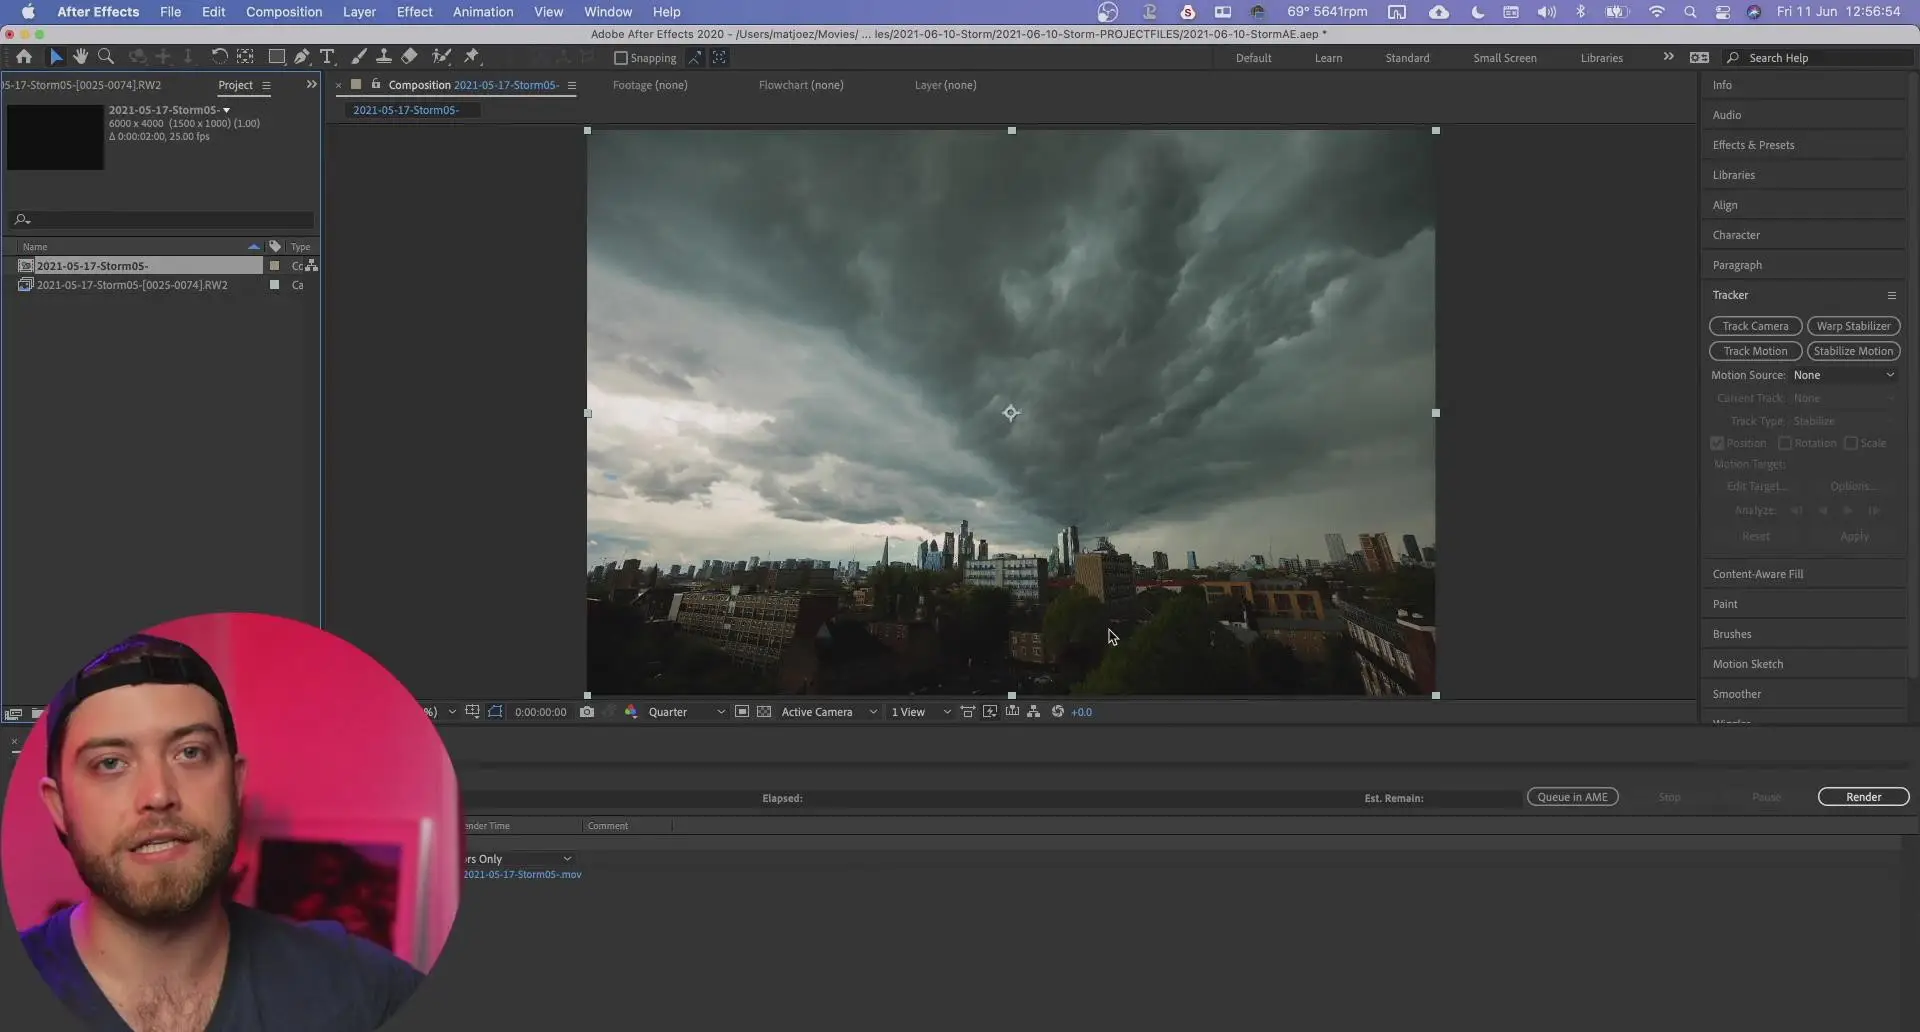Viewport: 1920px width, 1032px height.
Task: Select the Rotation tool
Action: coord(219,57)
